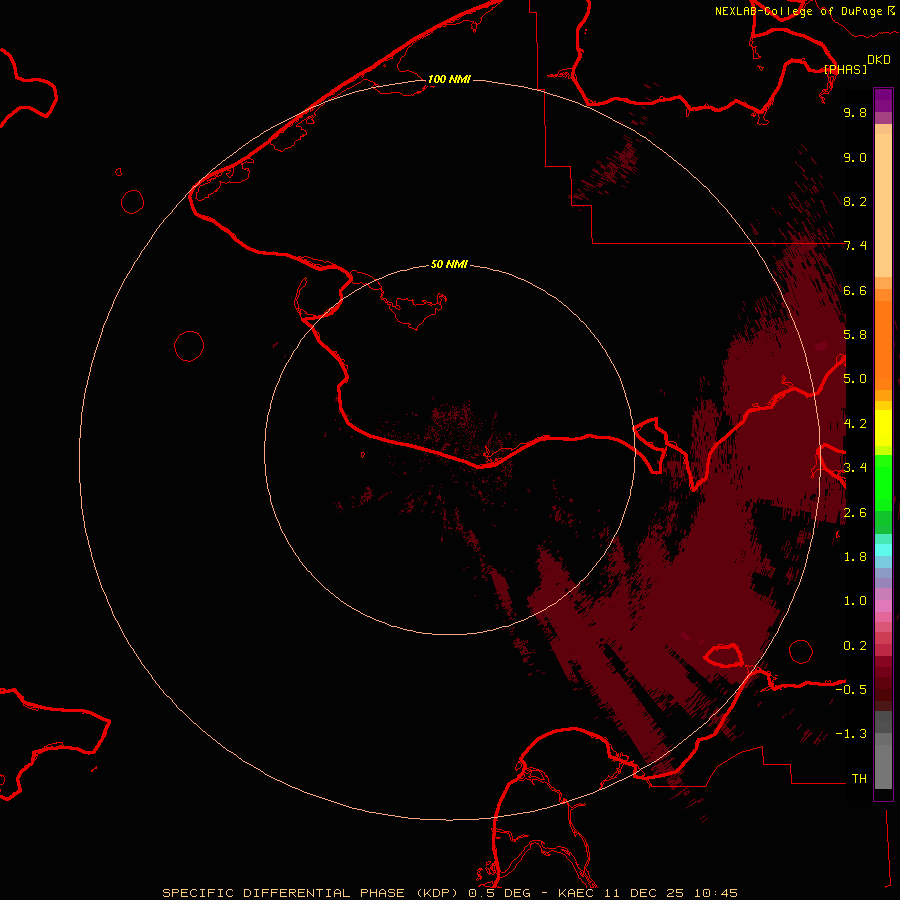Pick the bright yellow band of the scale
The width and height of the screenshot is (900, 900).
point(883,428)
